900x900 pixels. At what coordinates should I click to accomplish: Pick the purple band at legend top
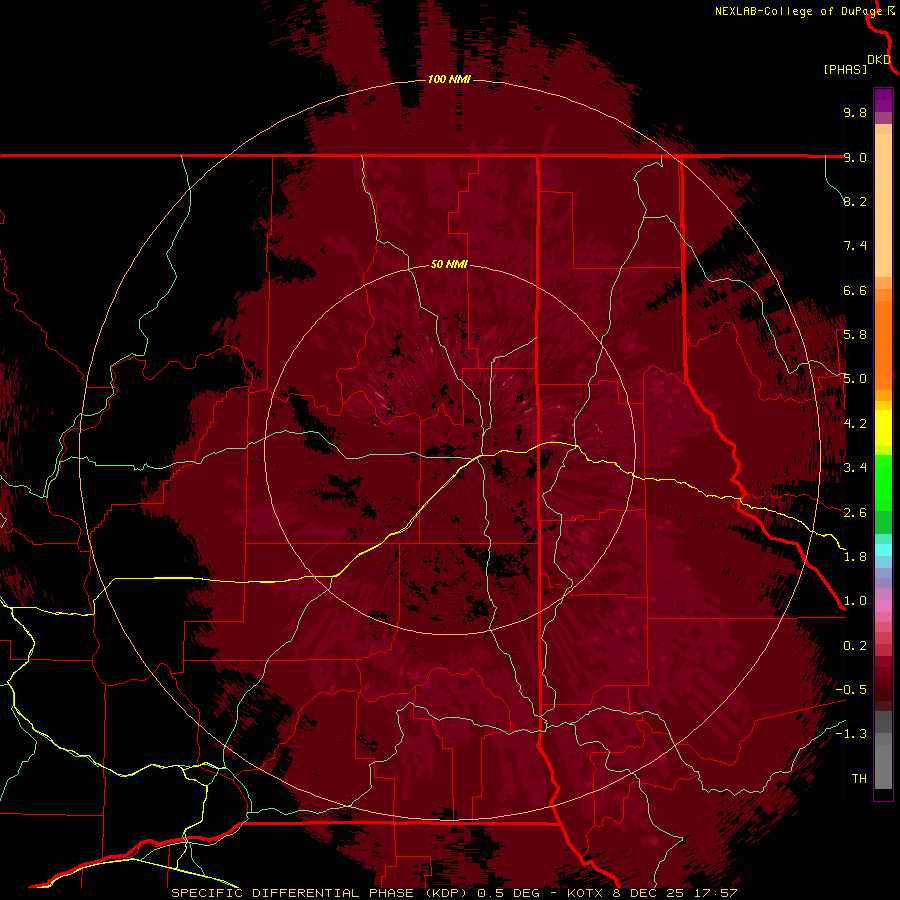point(883,100)
